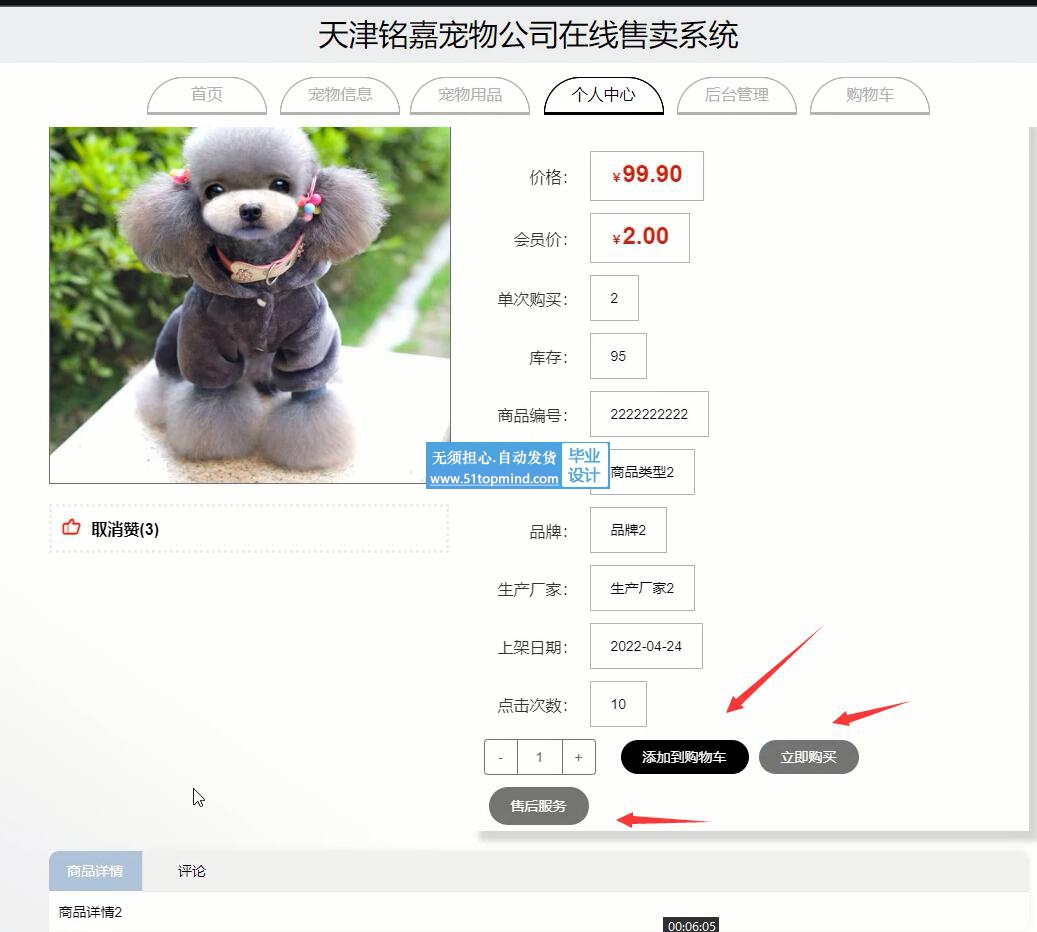
Task: Click the 商品详情2 description text
Action: tap(91, 912)
